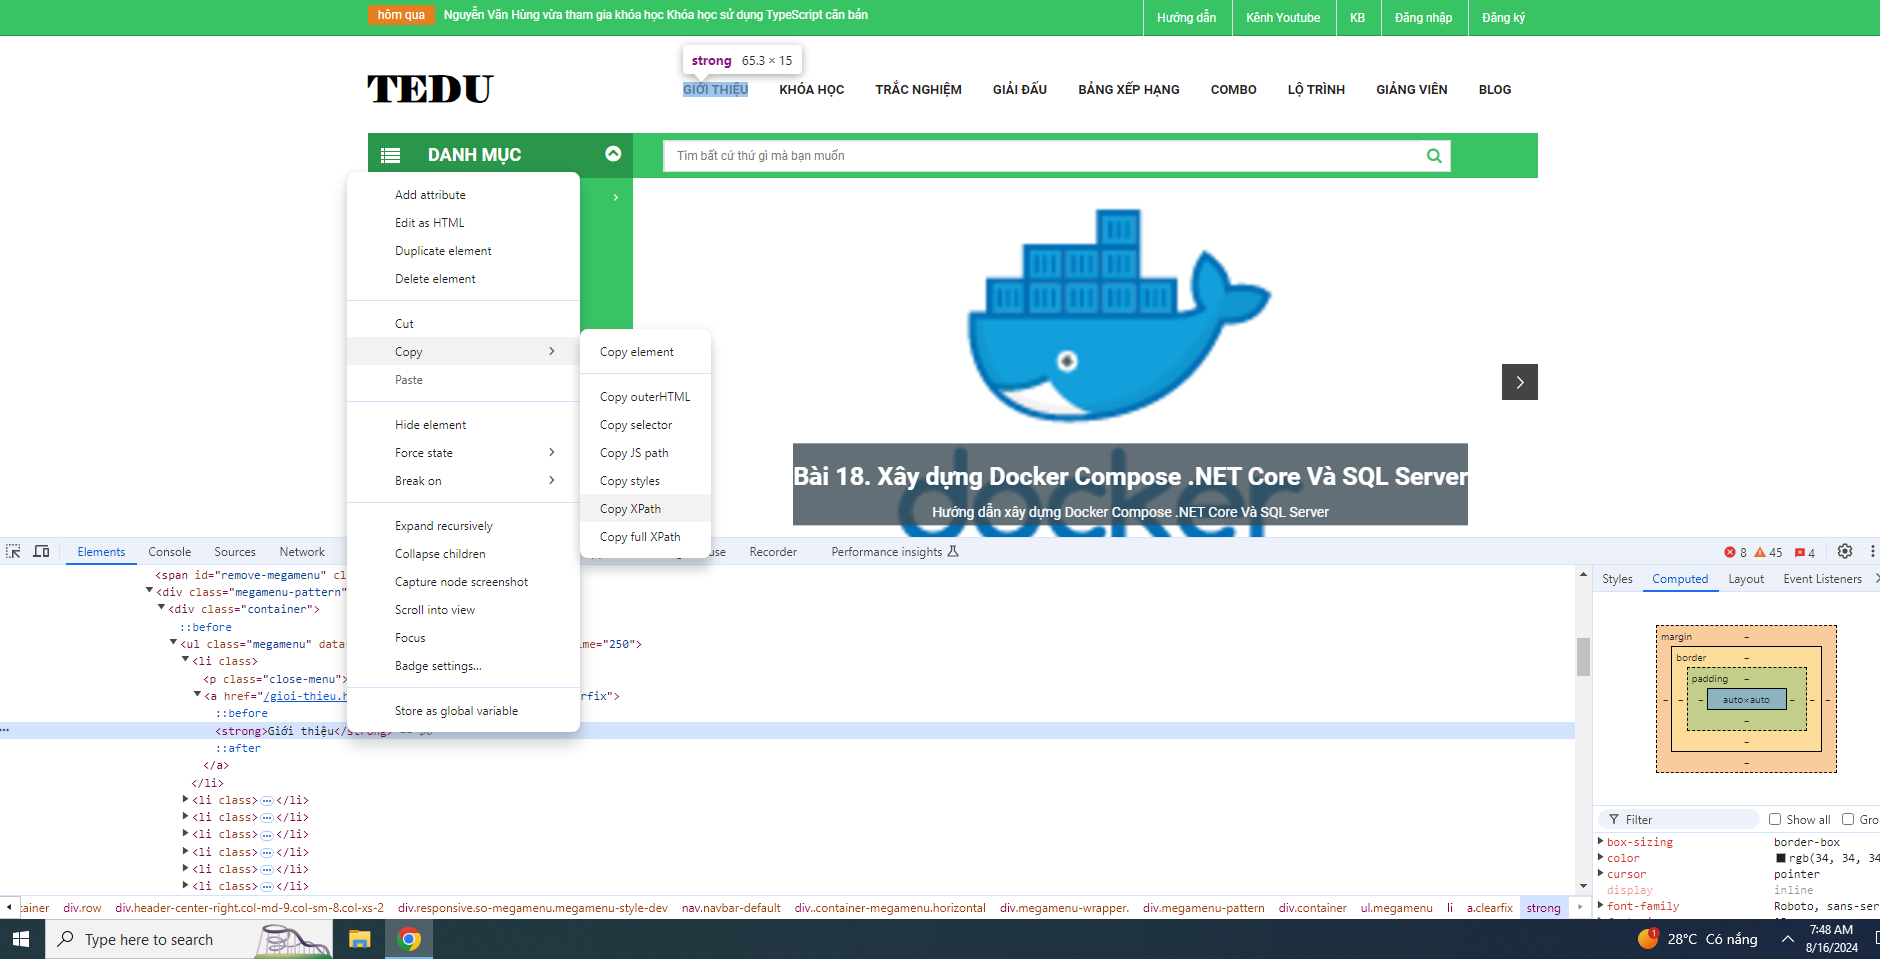Click the Windows Start button
The image size is (1880, 959).
click(21, 939)
